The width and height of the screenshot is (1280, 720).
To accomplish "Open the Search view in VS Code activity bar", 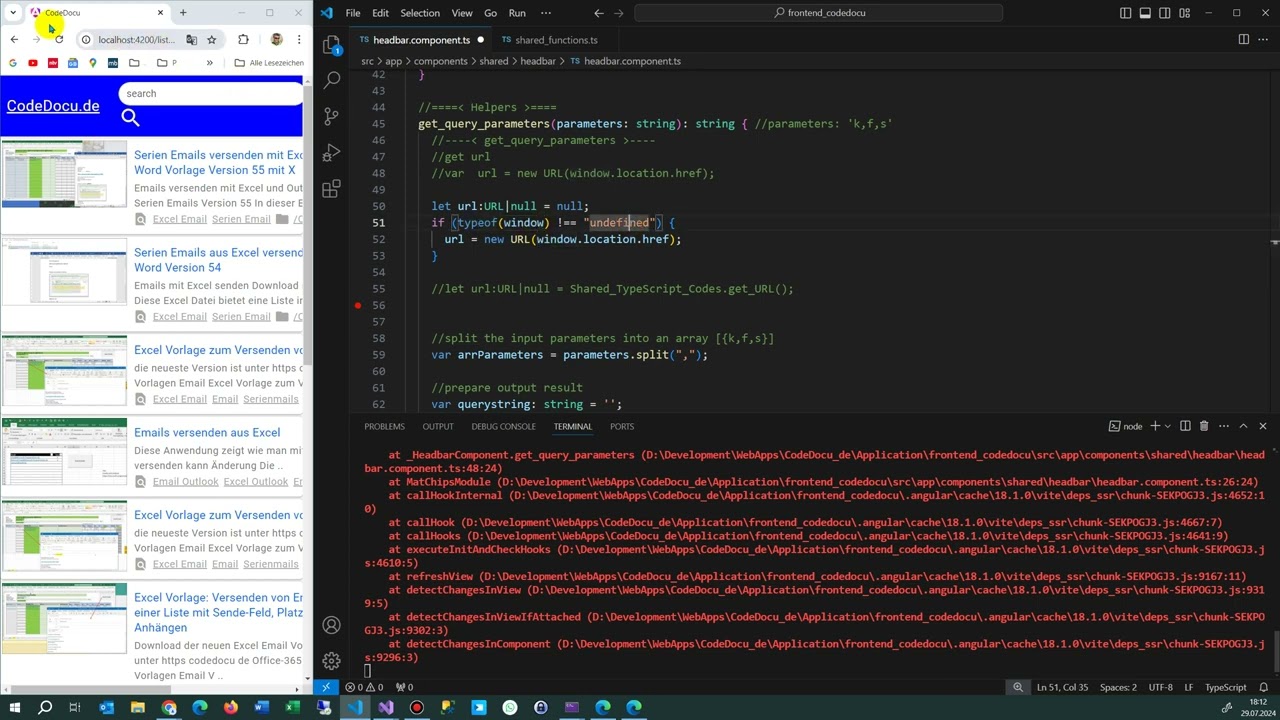I will [332, 80].
